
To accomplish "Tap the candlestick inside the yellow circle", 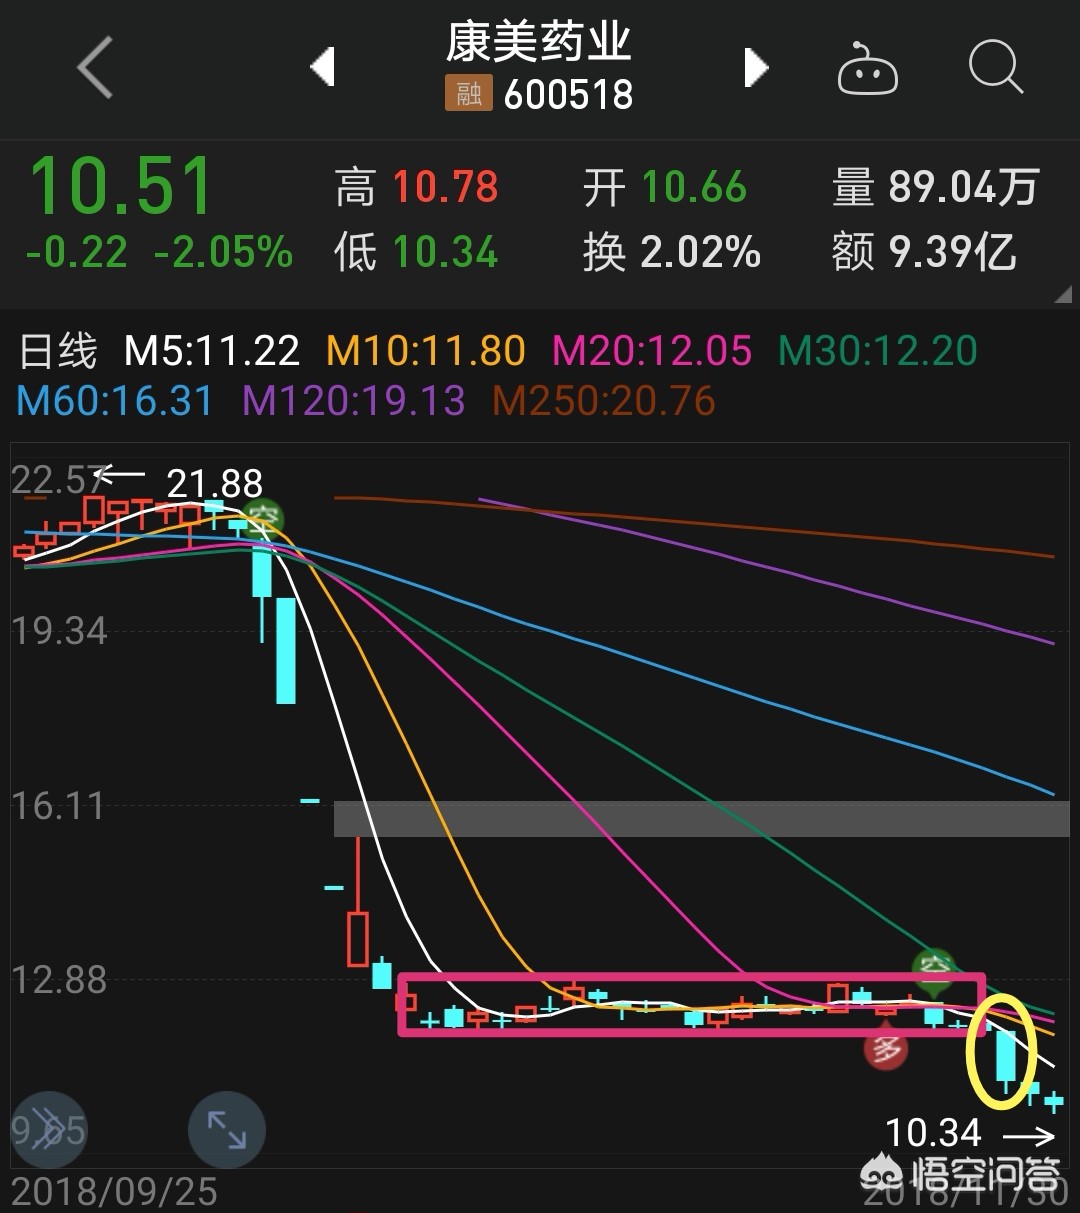I will tap(1006, 1056).
